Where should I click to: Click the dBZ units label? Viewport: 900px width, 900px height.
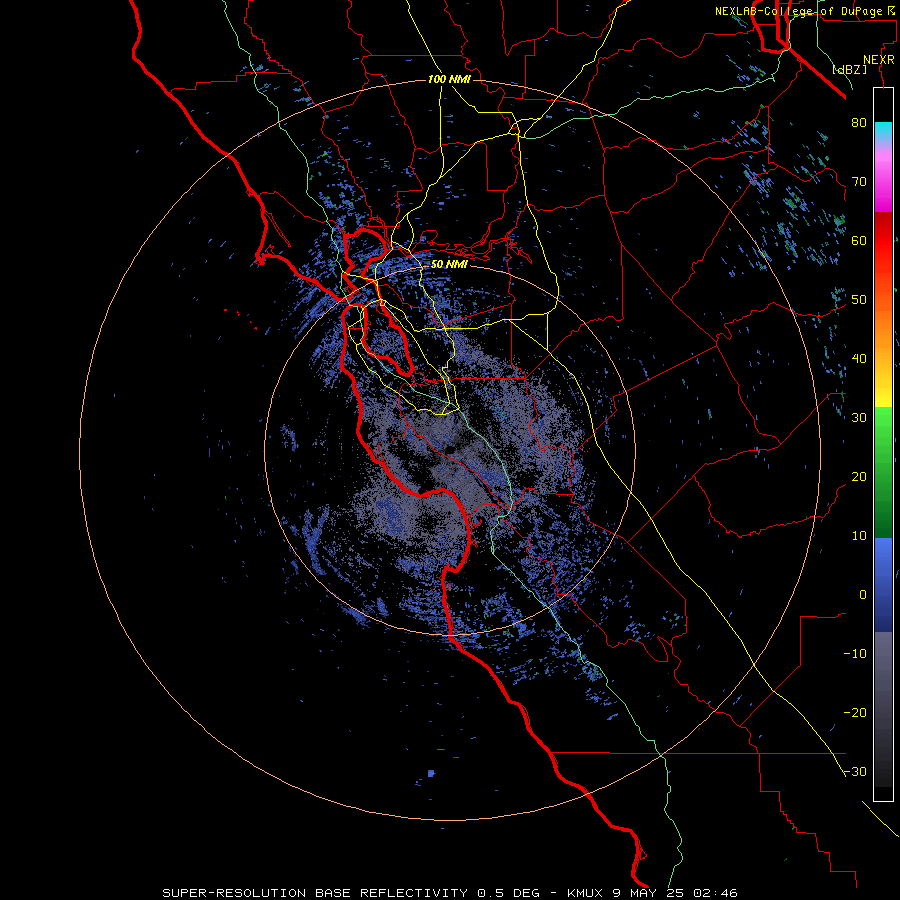tap(849, 70)
